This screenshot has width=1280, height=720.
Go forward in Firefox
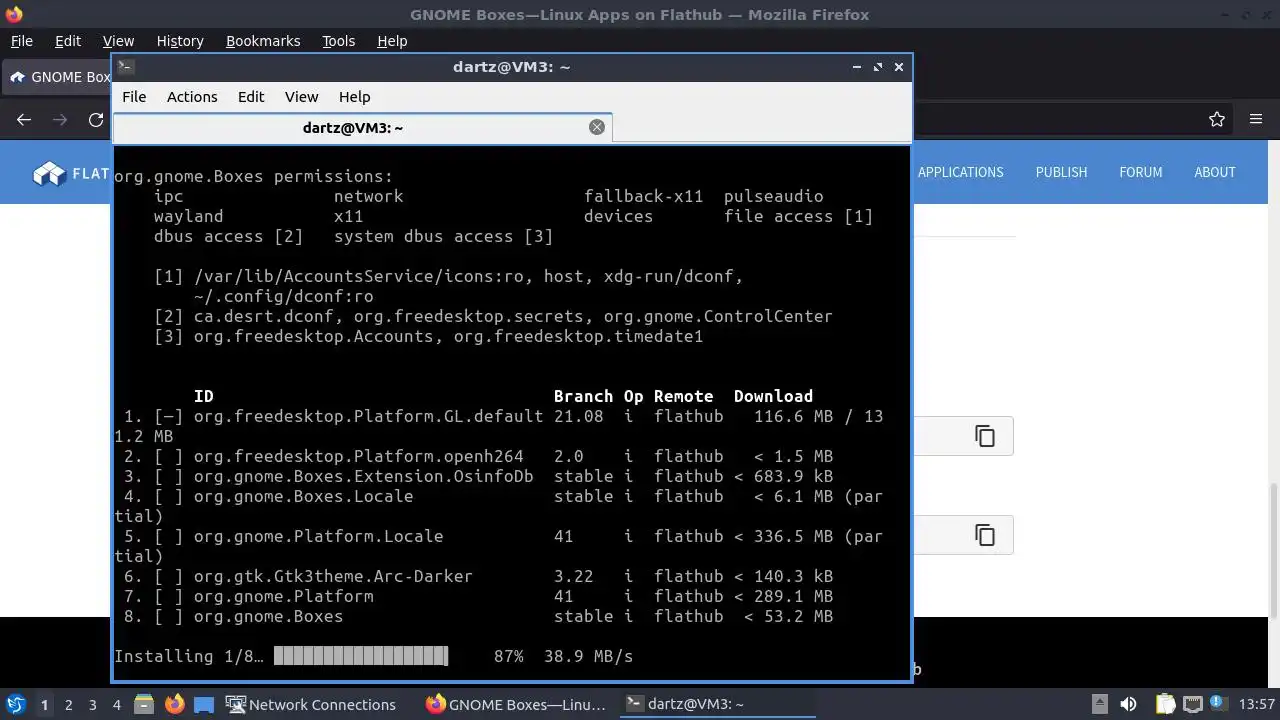point(60,119)
